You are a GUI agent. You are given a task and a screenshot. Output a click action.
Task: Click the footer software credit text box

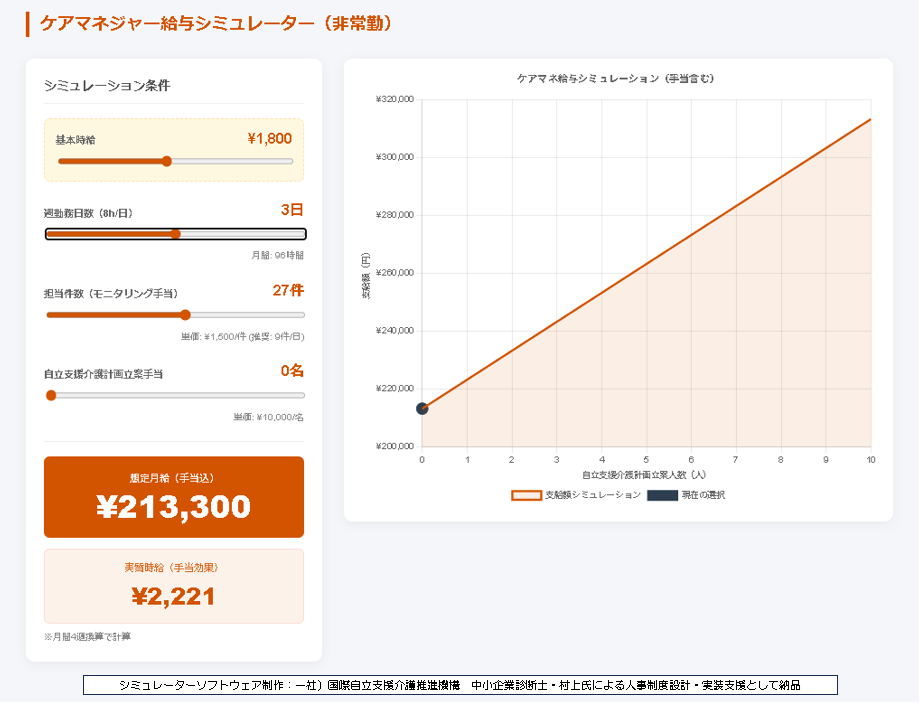460,685
